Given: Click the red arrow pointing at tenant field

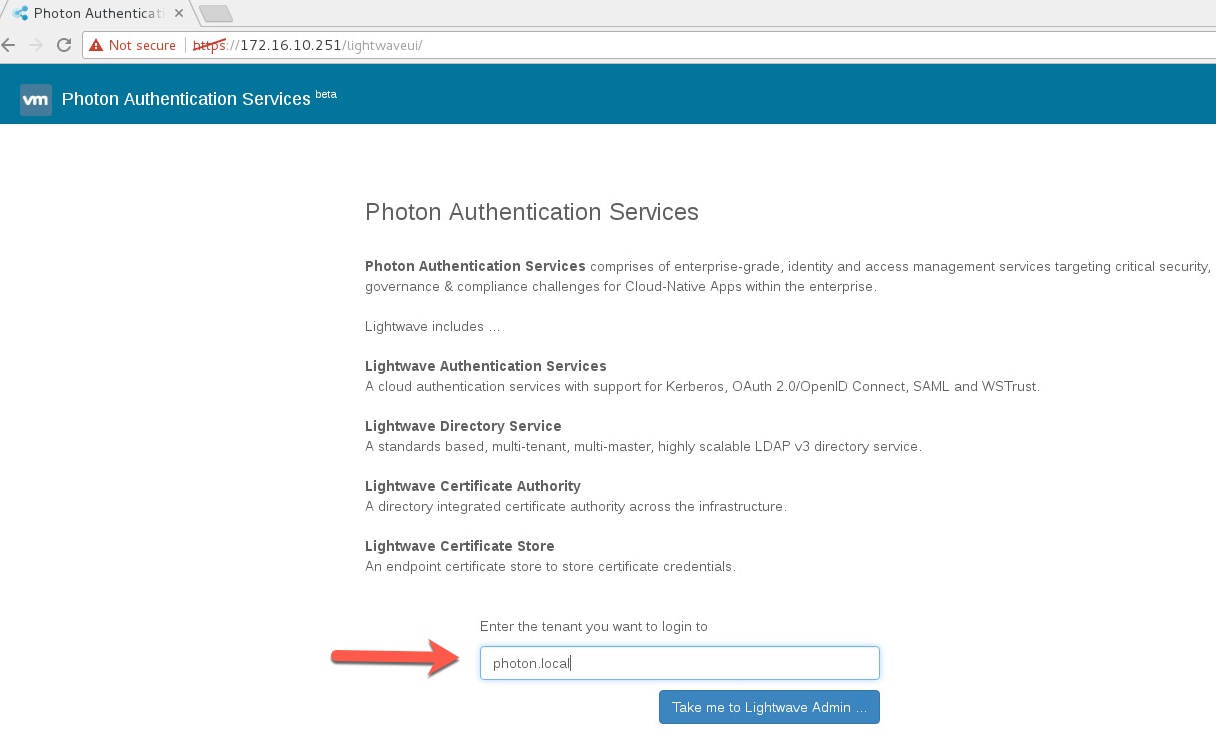Looking at the screenshot, I should pos(396,658).
